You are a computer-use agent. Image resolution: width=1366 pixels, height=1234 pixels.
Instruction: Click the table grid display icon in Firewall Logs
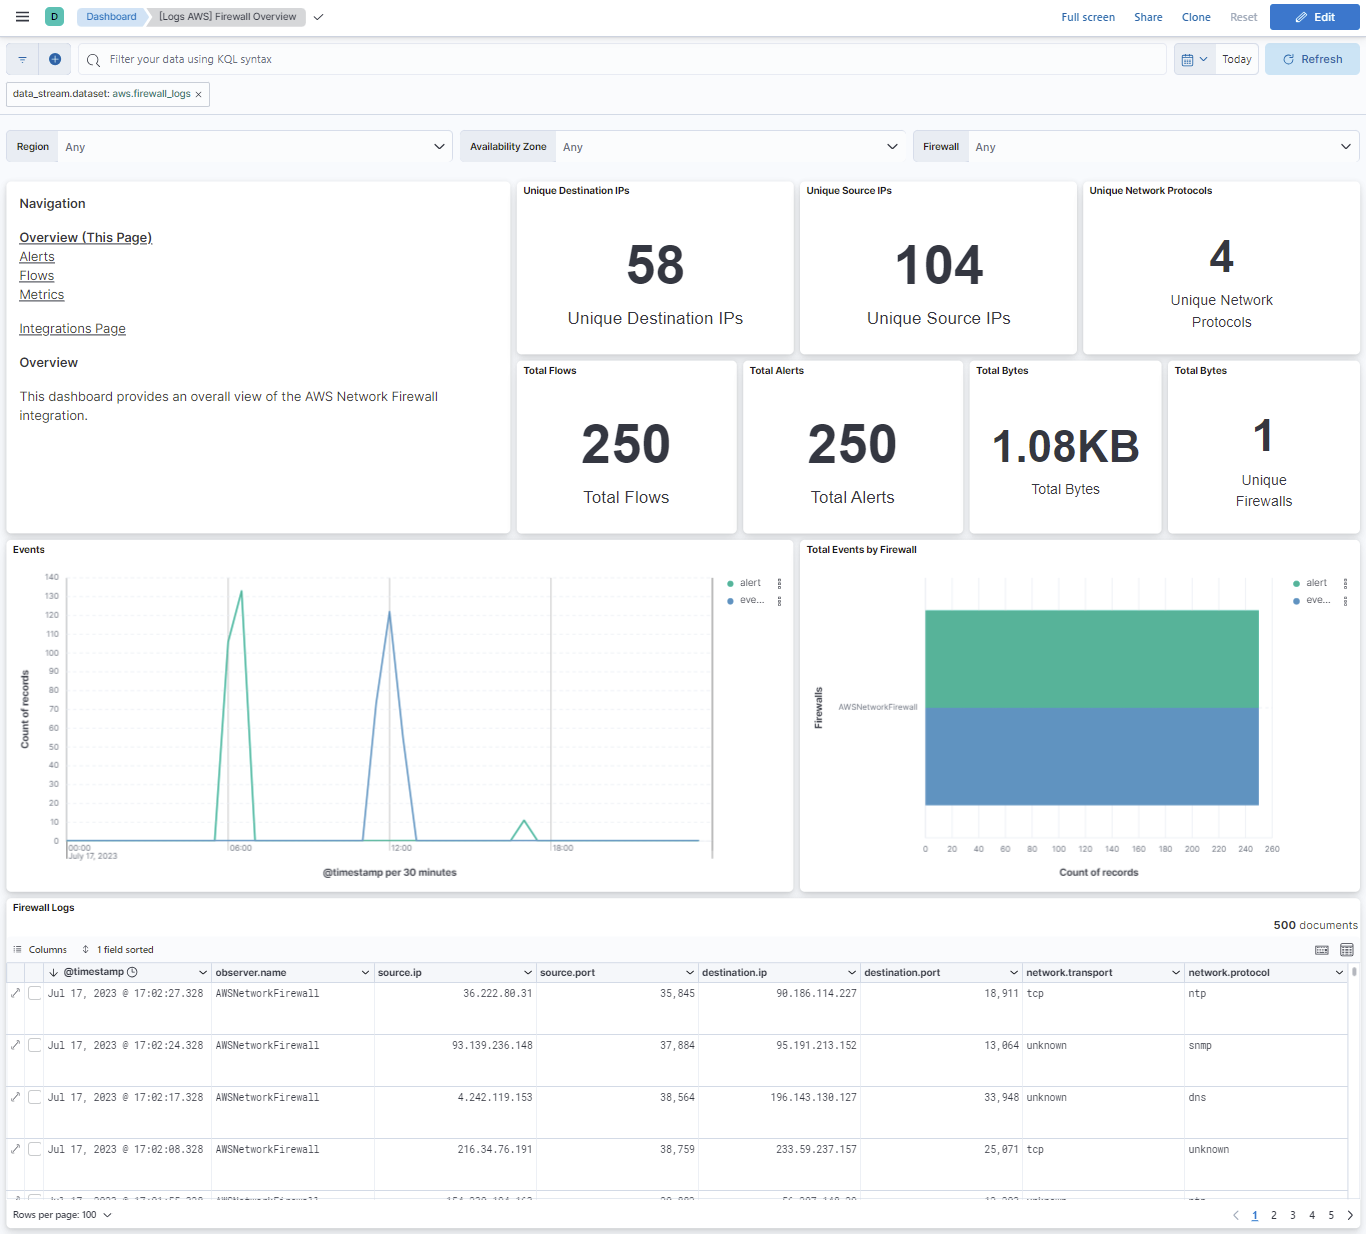pyautogui.click(x=1347, y=950)
